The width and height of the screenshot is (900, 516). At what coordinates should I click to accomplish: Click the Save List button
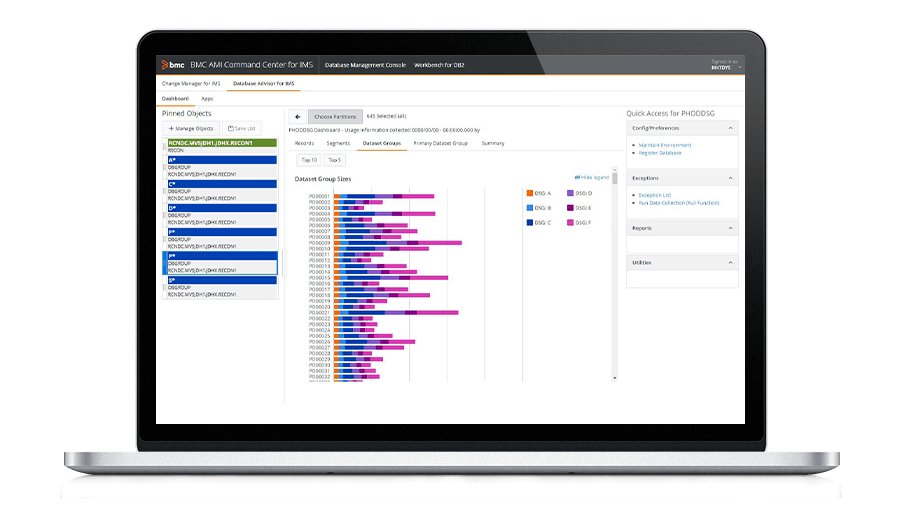click(x=240, y=128)
